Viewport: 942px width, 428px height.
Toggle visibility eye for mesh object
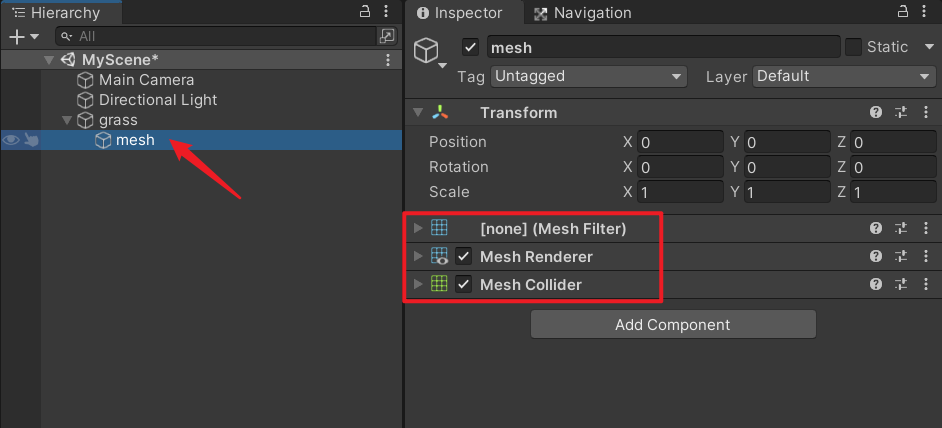11,141
